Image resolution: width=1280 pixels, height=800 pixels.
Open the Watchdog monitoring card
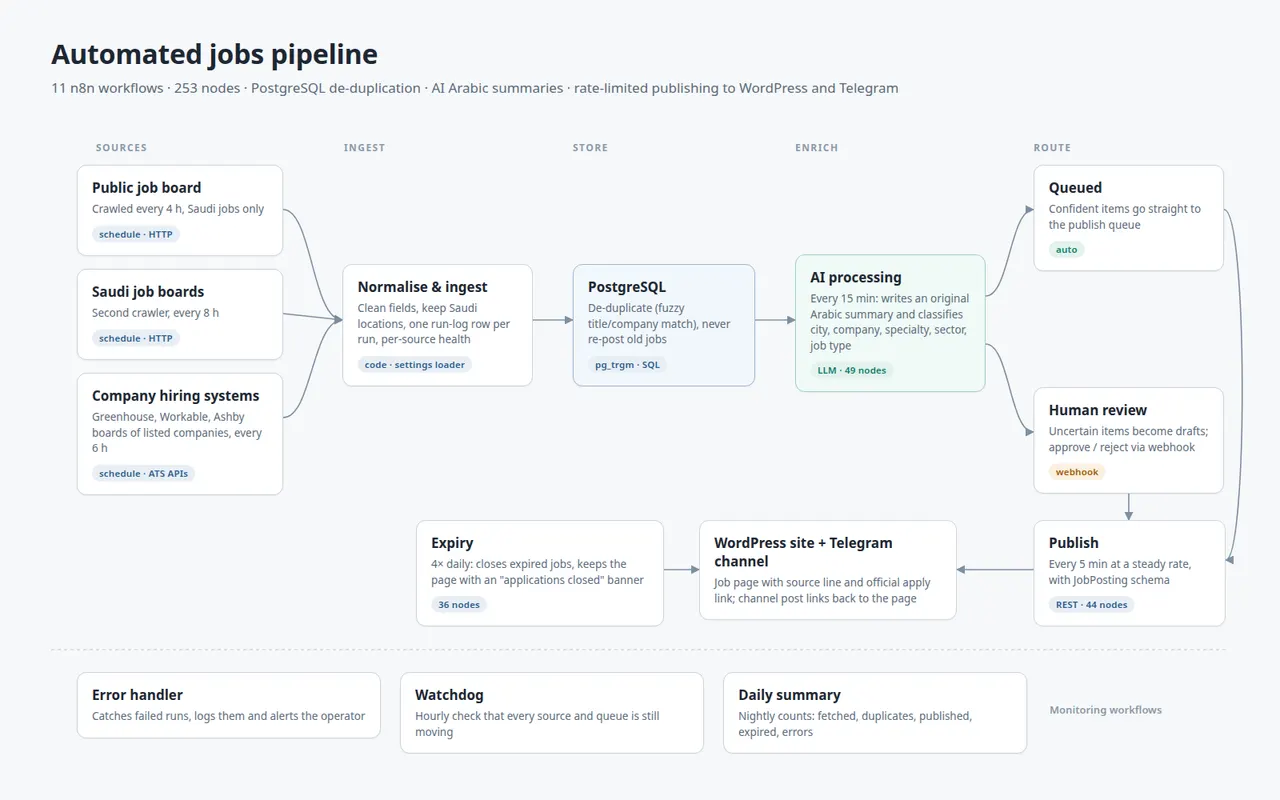tap(552, 713)
